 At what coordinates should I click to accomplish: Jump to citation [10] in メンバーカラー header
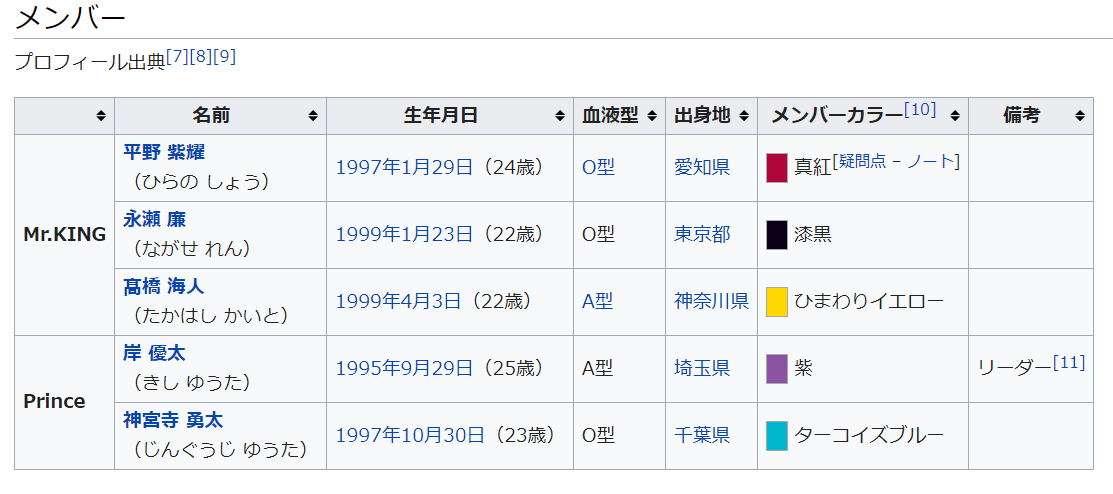[x=920, y=109]
